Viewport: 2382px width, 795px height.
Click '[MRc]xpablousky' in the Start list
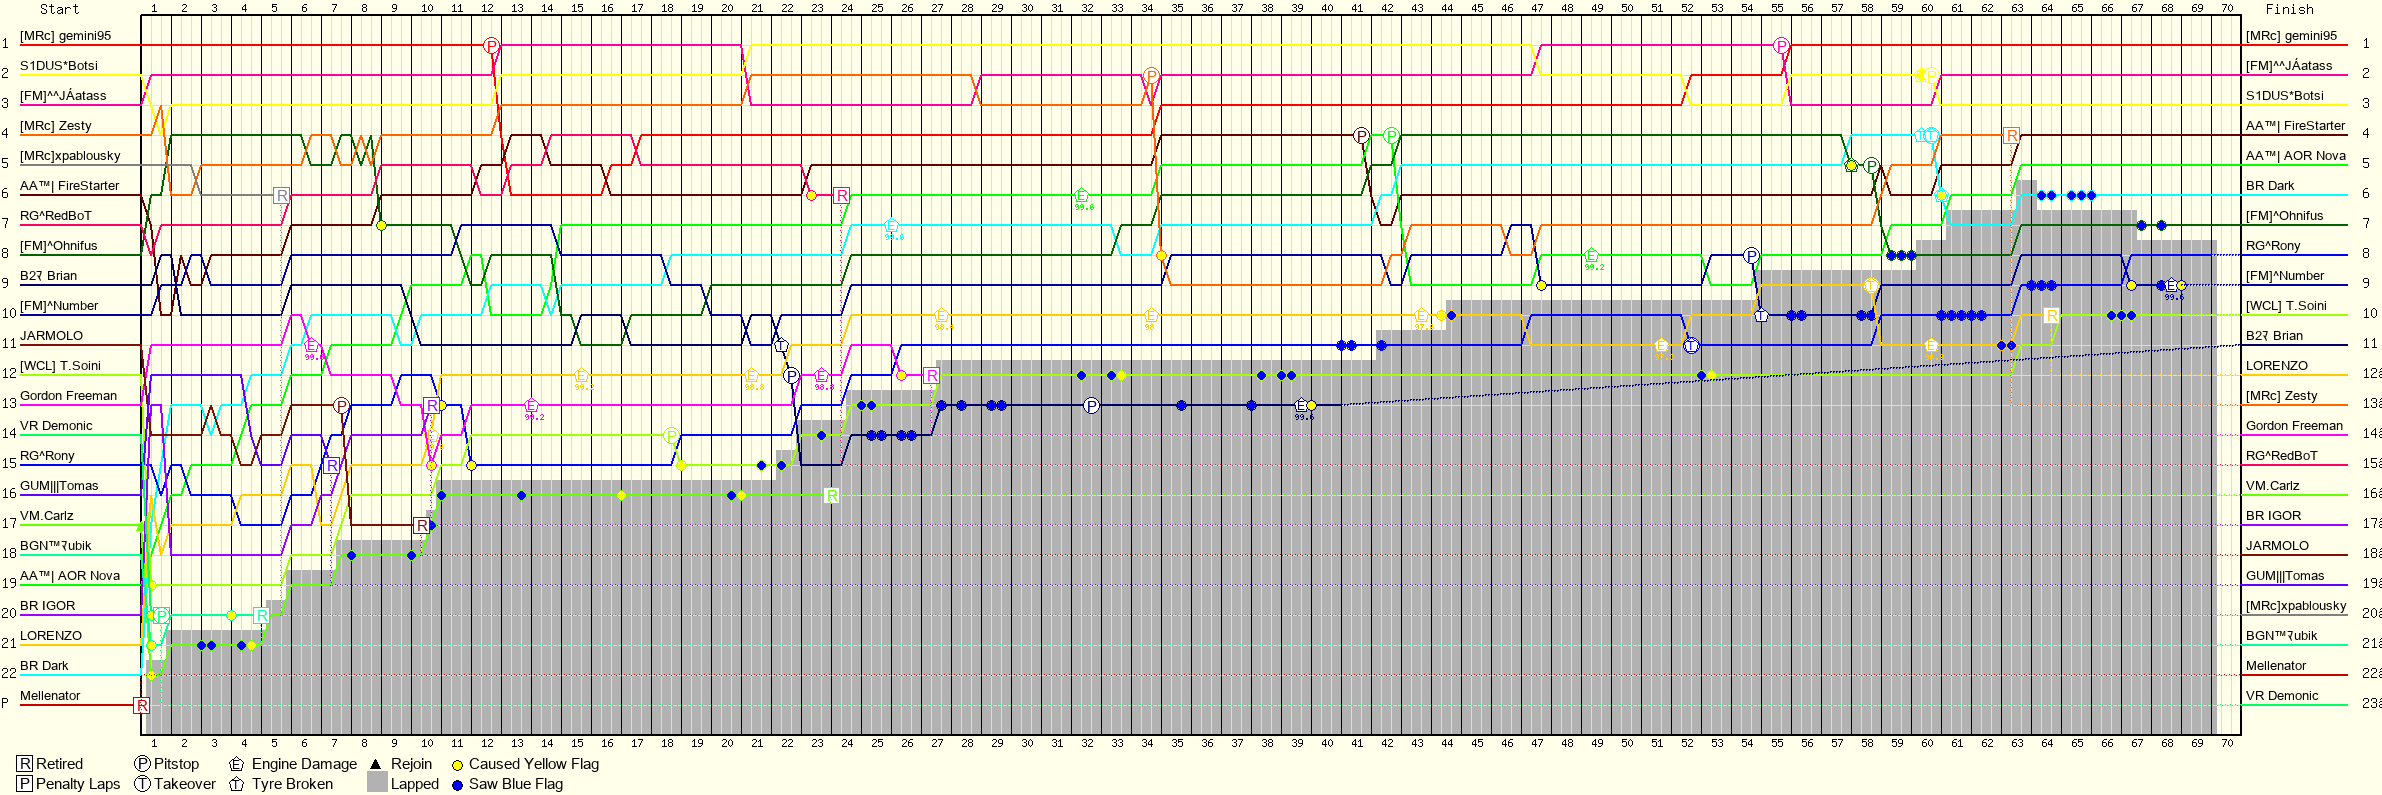(x=70, y=156)
